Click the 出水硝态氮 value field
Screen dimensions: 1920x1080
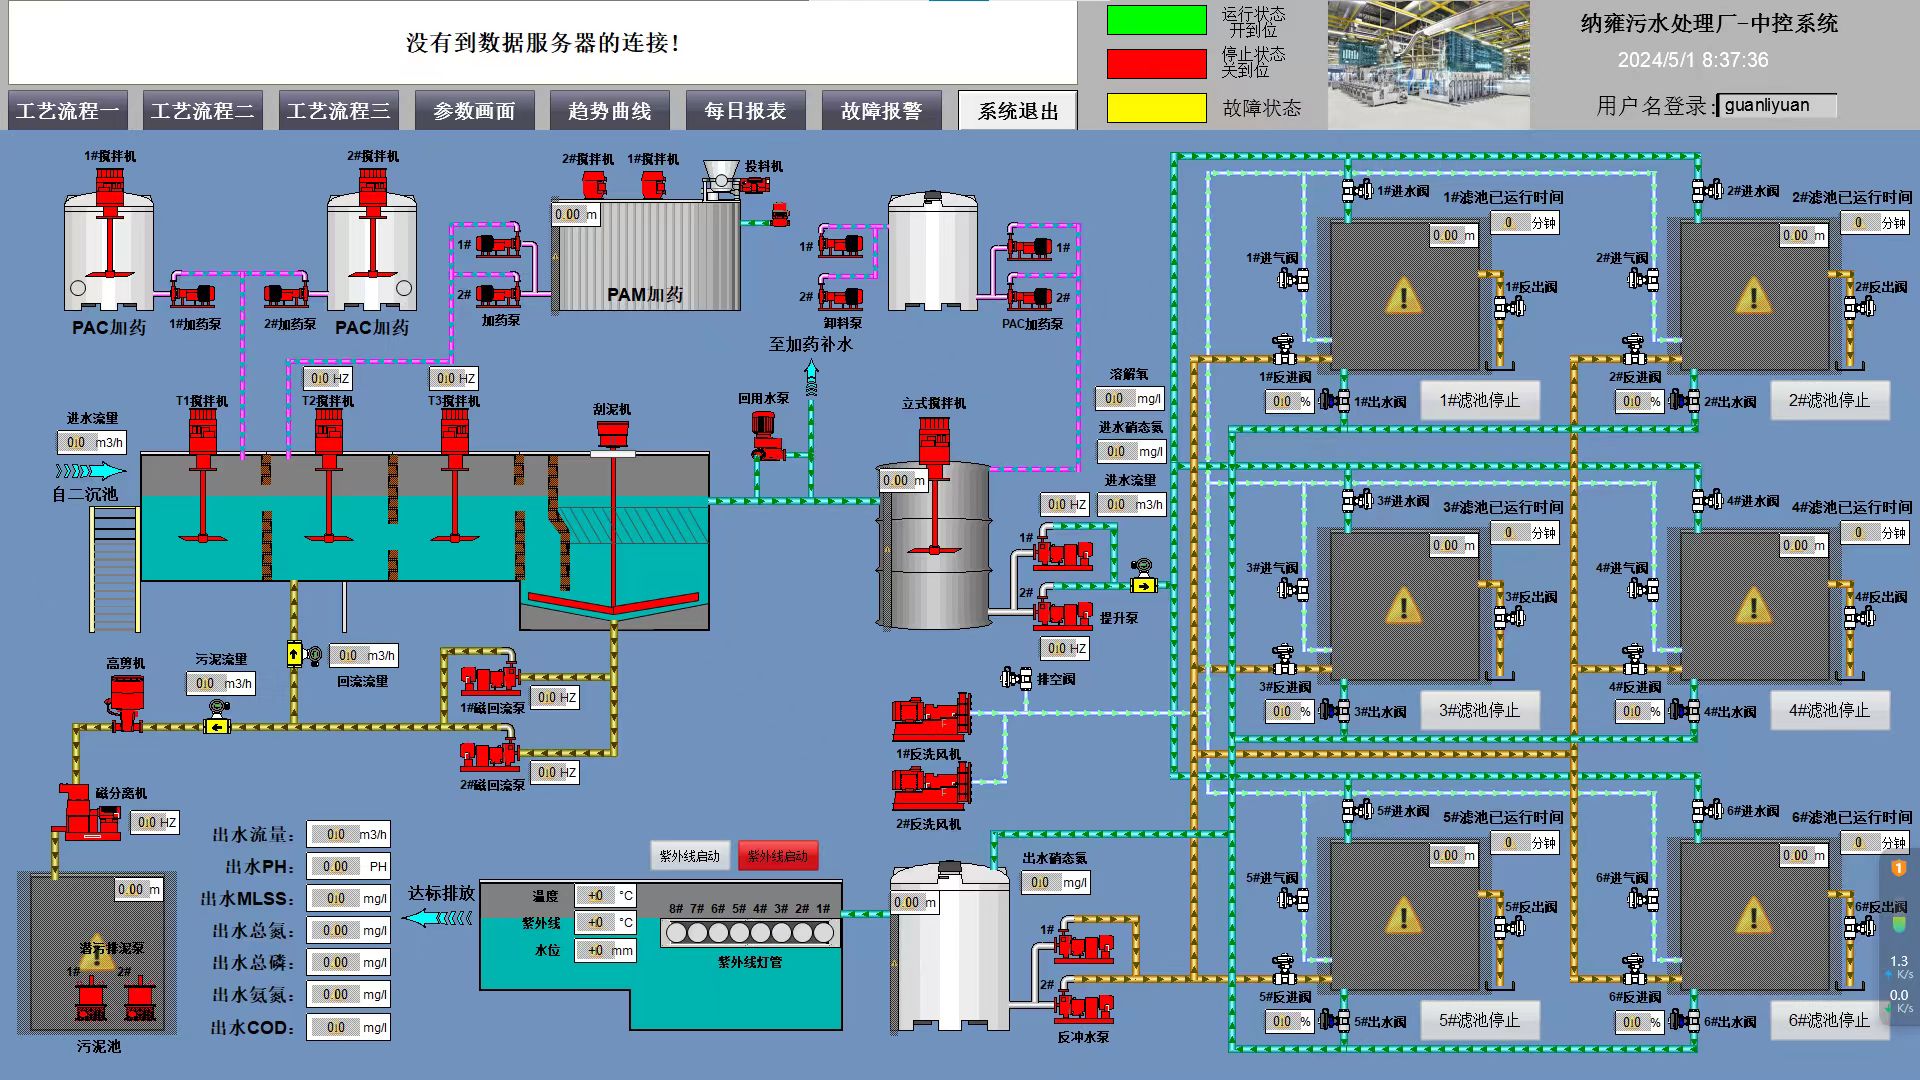[x=1056, y=882]
